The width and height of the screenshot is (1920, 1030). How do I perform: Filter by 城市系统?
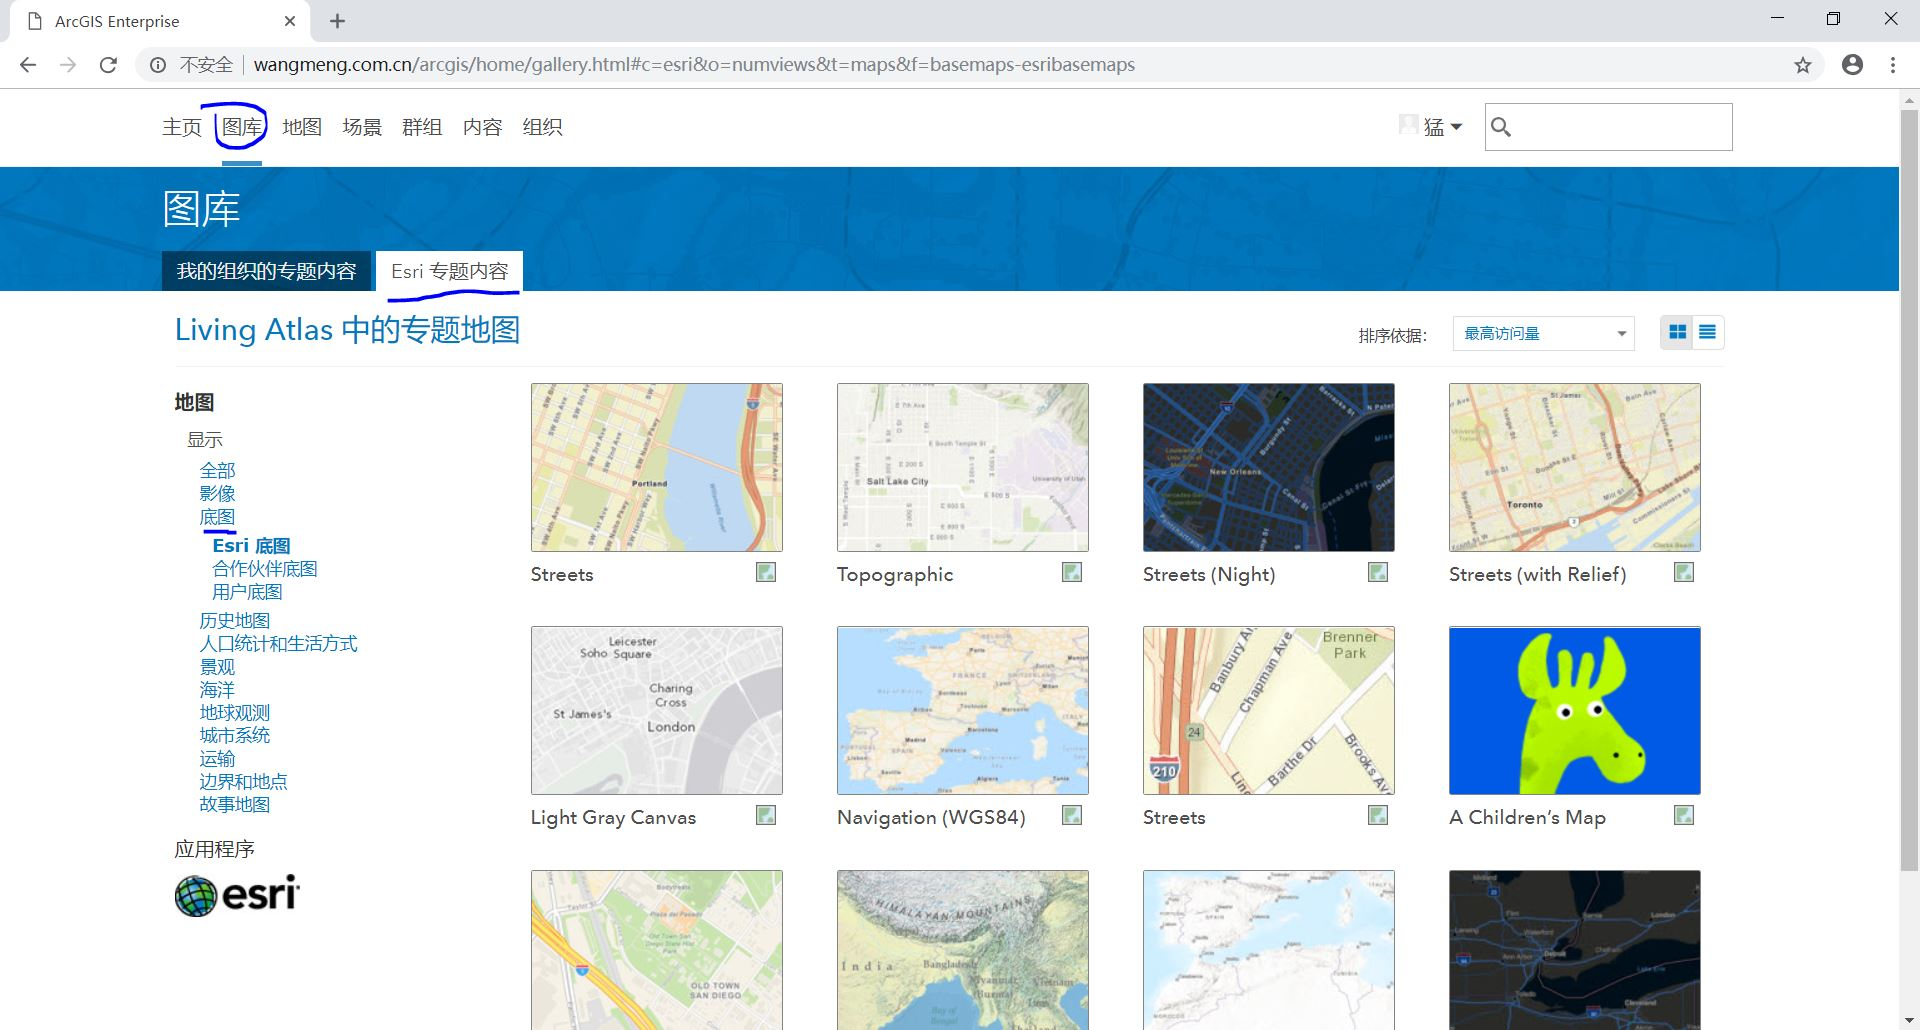point(234,735)
